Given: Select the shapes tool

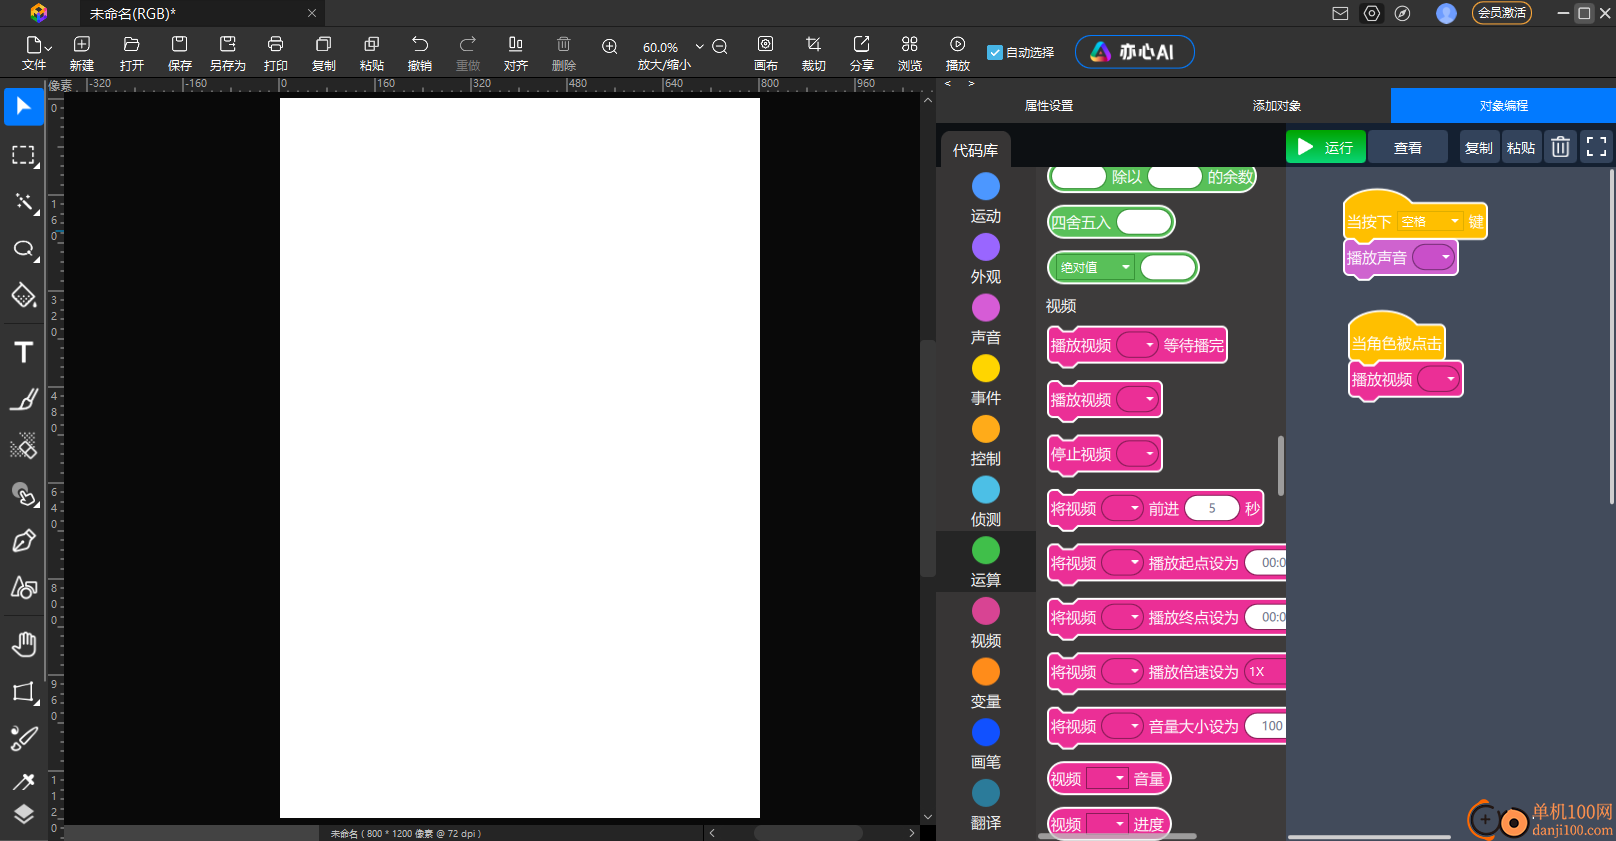Looking at the screenshot, I should pos(24,588).
